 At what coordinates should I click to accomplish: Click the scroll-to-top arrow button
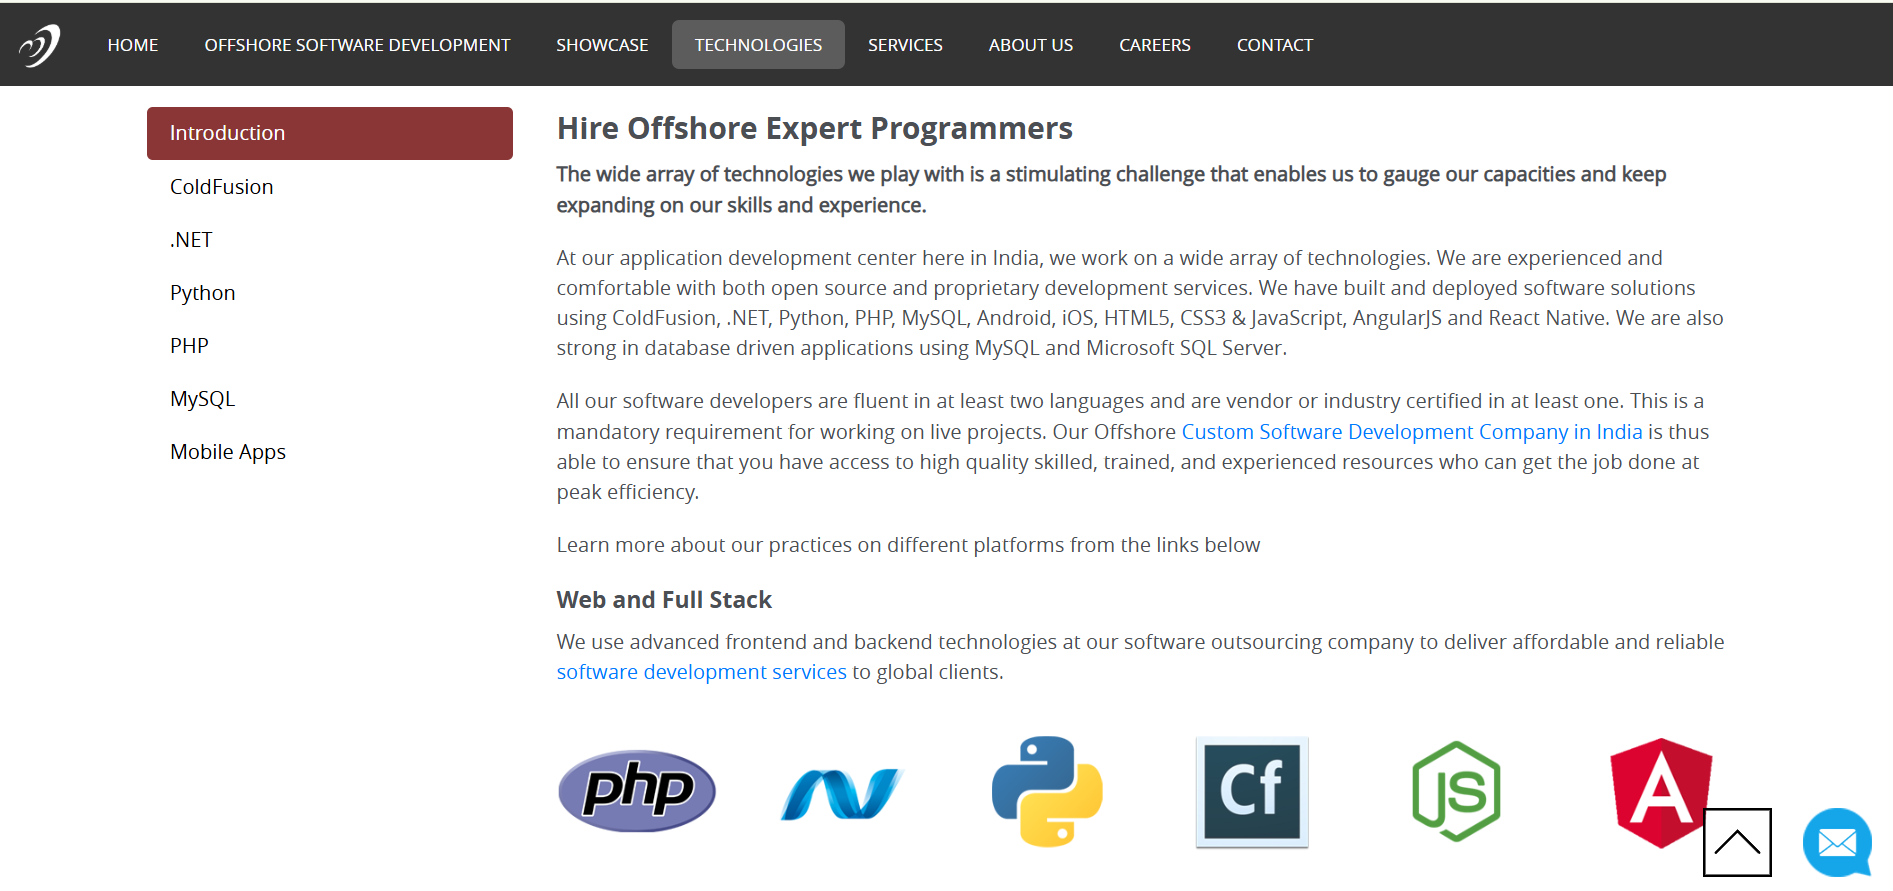coord(1737,842)
